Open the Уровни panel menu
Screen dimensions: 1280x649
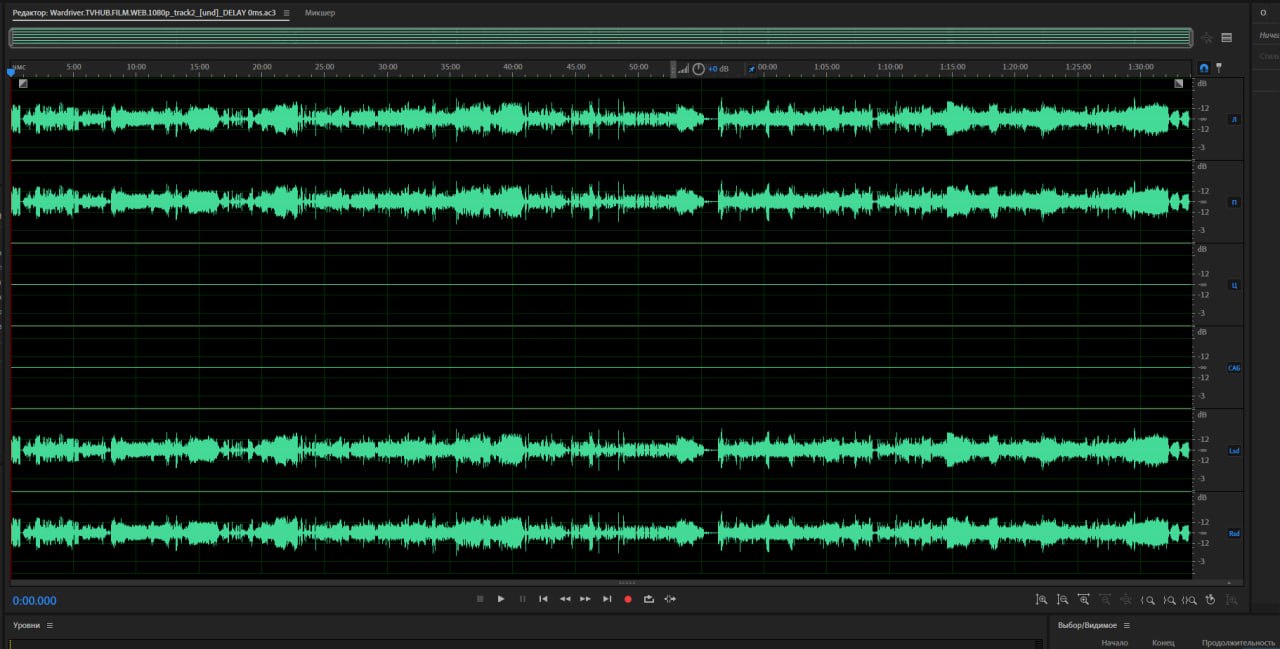point(50,625)
